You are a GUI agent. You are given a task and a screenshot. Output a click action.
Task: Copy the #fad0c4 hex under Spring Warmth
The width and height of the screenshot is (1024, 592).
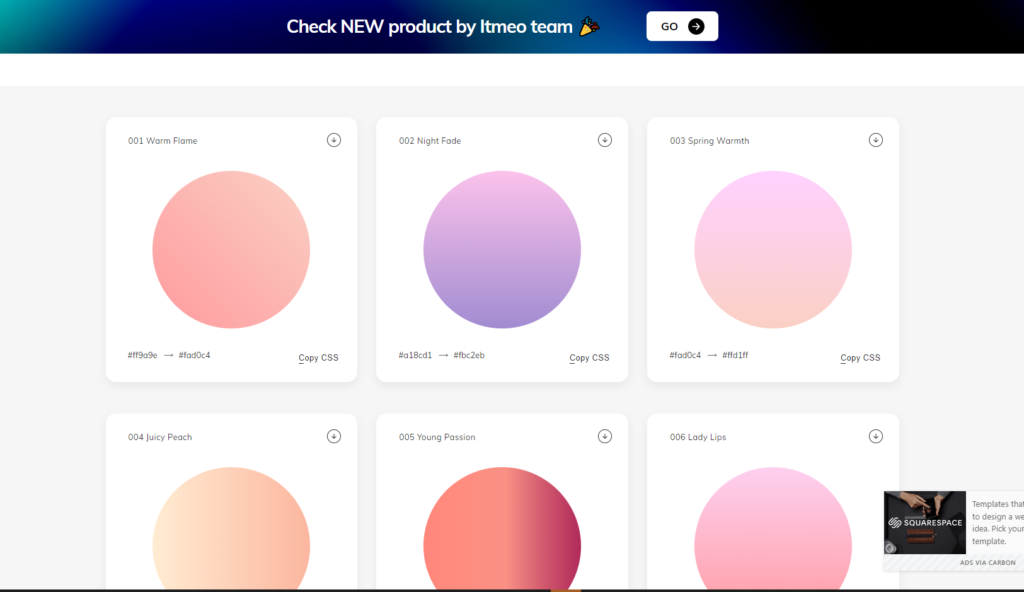coord(685,355)
